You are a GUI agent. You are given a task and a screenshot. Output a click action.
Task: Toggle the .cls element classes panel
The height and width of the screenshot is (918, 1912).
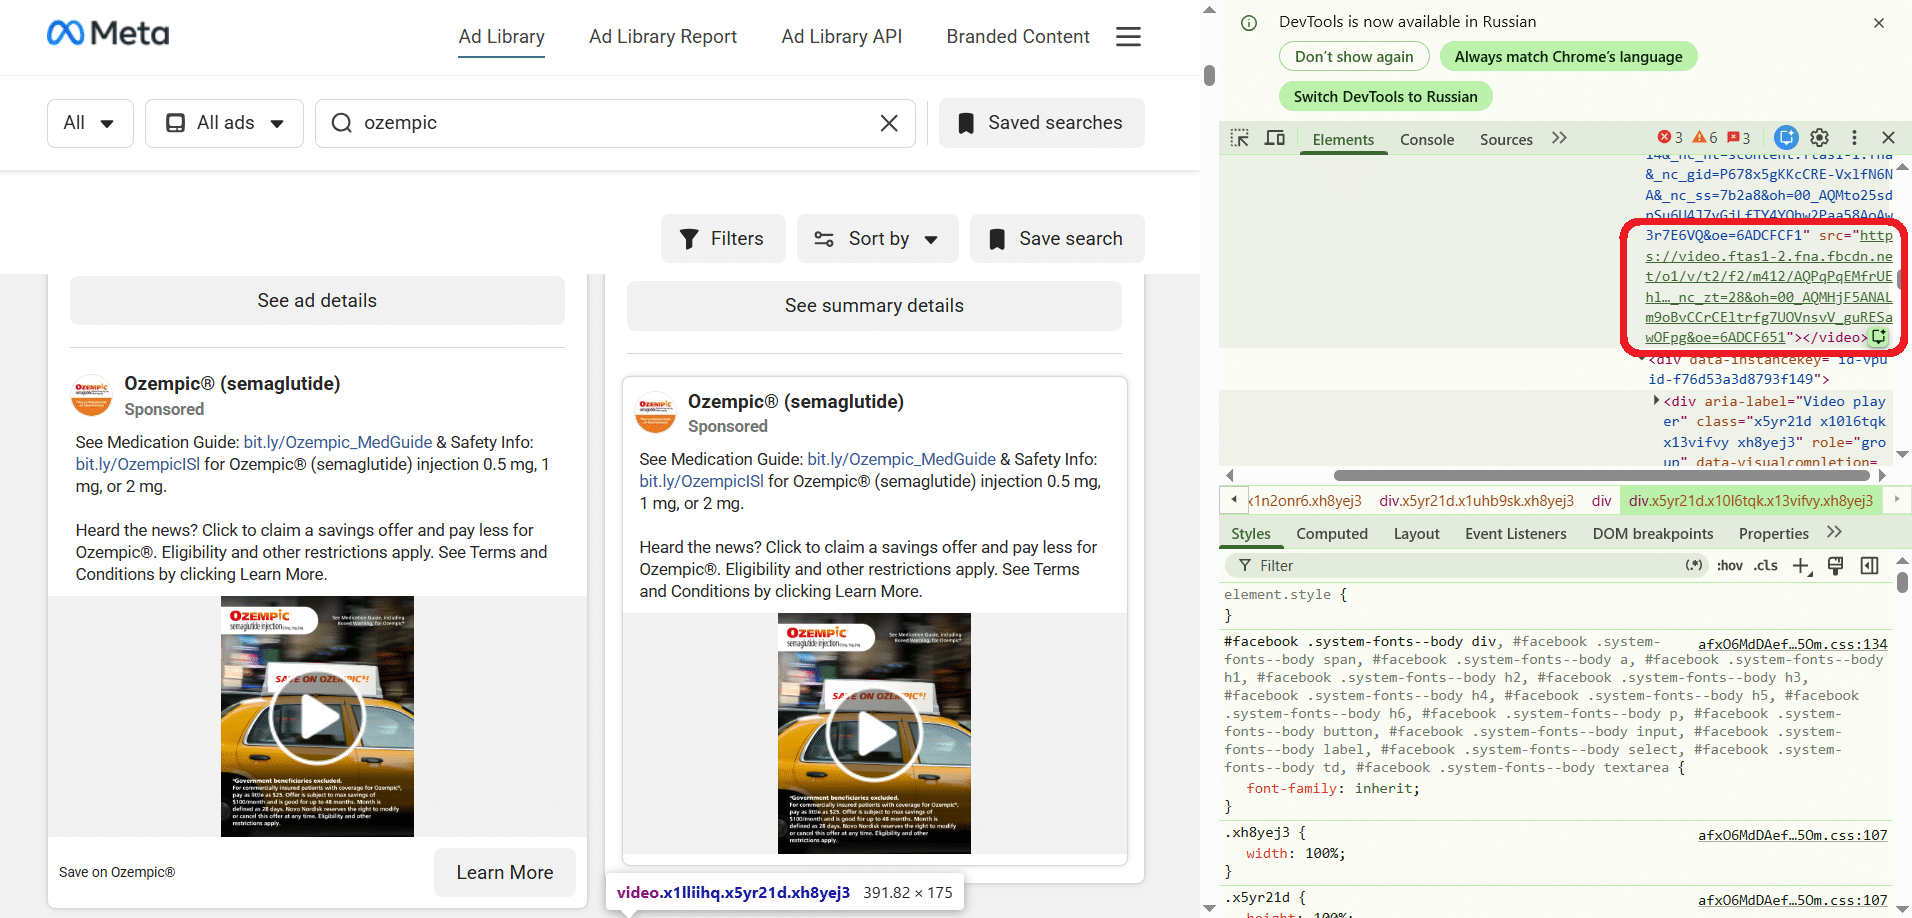1766,566
